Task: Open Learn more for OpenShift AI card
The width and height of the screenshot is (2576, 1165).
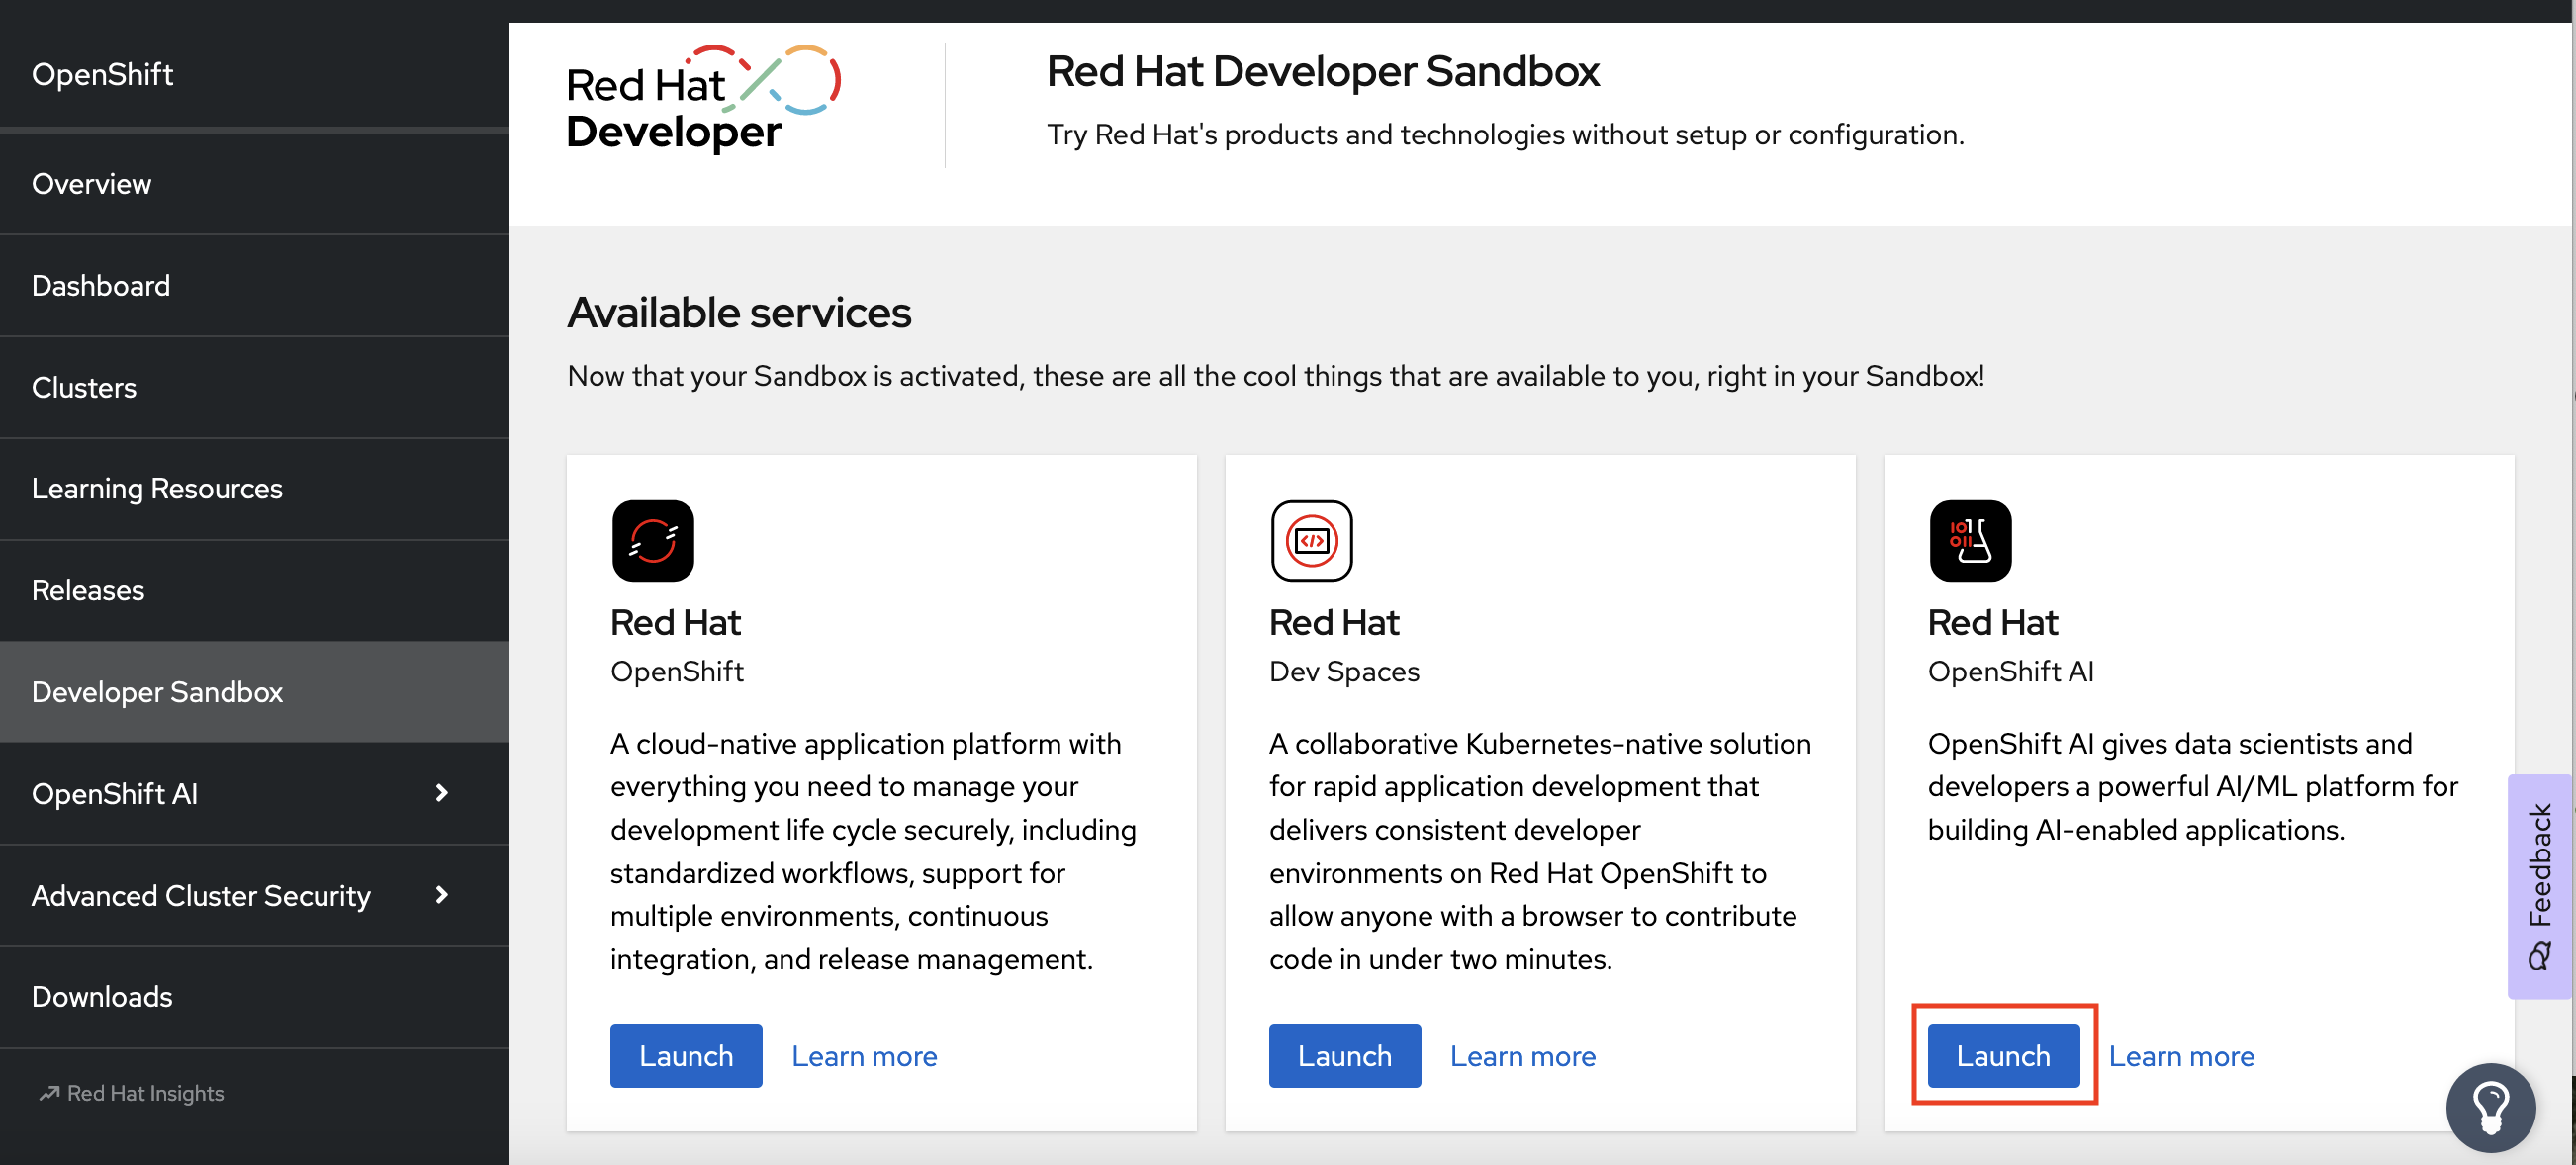Action: [2181, 1056]
